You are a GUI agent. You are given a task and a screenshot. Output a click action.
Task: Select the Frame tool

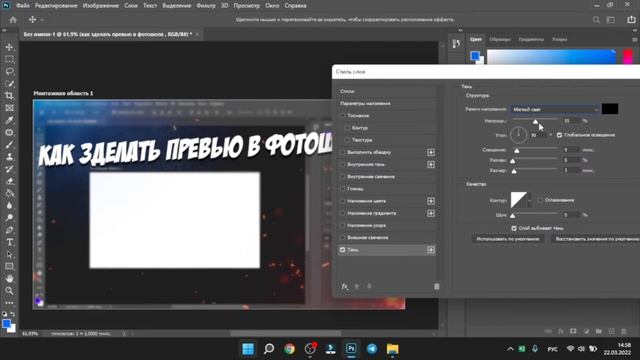[x=9, y=108]
